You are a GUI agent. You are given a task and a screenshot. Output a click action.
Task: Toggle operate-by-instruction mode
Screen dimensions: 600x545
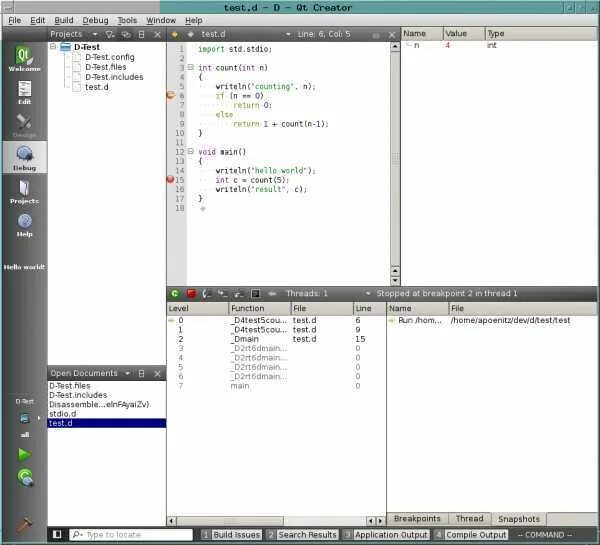(256, 294)
